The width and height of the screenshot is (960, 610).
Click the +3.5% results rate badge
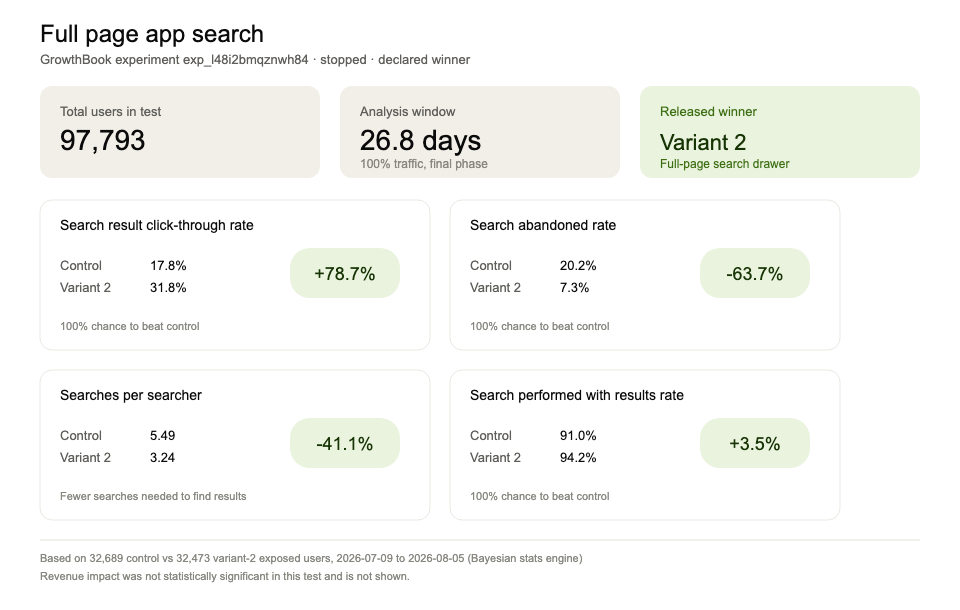tap(755, 443)
